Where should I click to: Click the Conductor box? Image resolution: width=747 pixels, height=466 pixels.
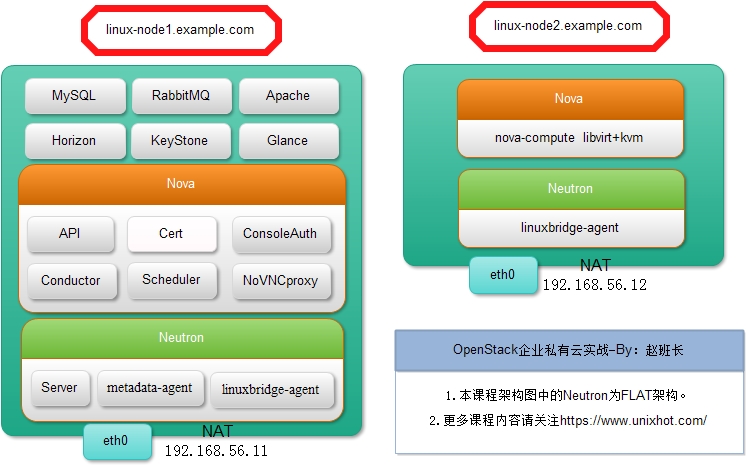click(x=72, y=281)
